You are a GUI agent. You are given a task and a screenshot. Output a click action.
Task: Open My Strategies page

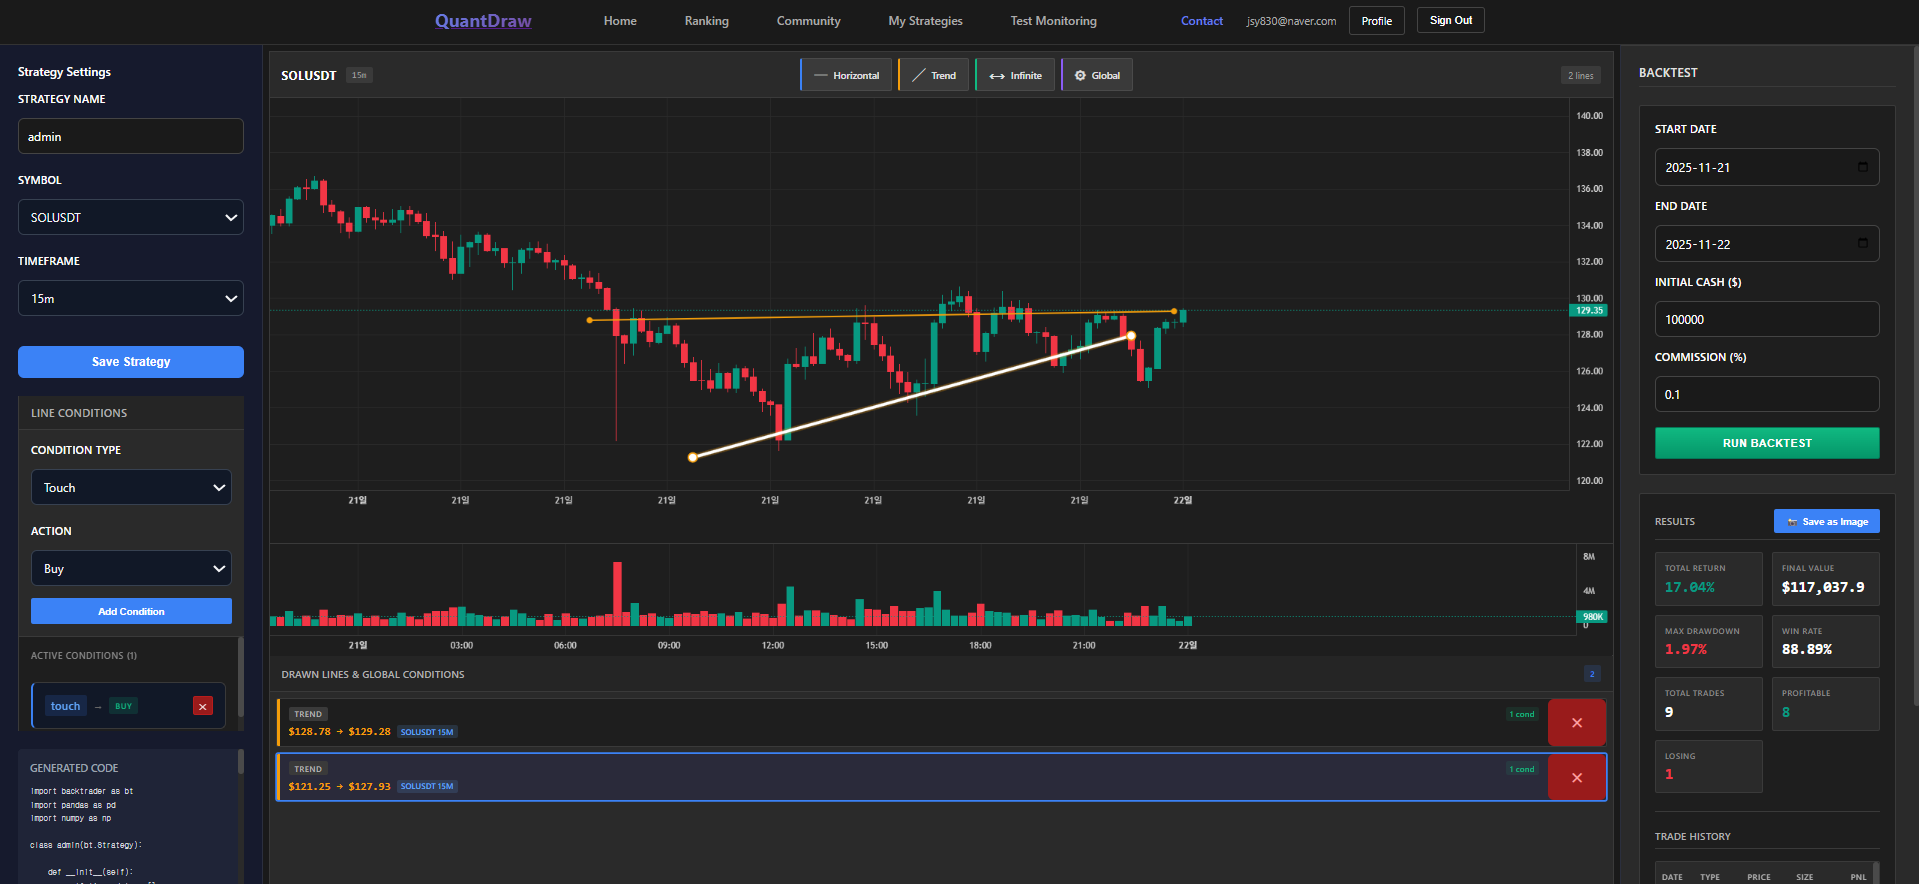(926, 21)
